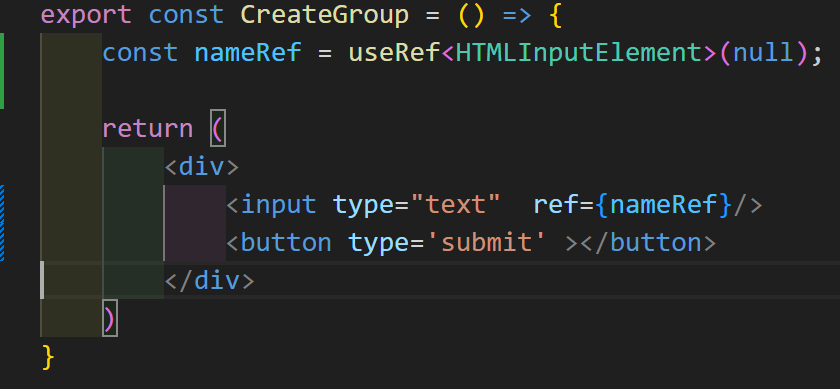Click 'nameRef' inside the curly braces
The width and height of the screenshot is (840, 389).
(x=663, y=205)
